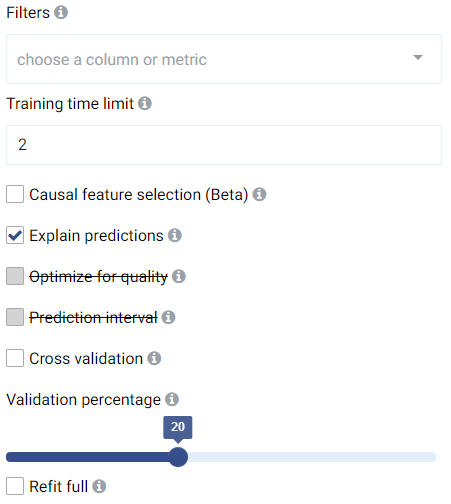451x504 pixels.
Task: Click the Training time limit input field
Action: click(224, 145)
